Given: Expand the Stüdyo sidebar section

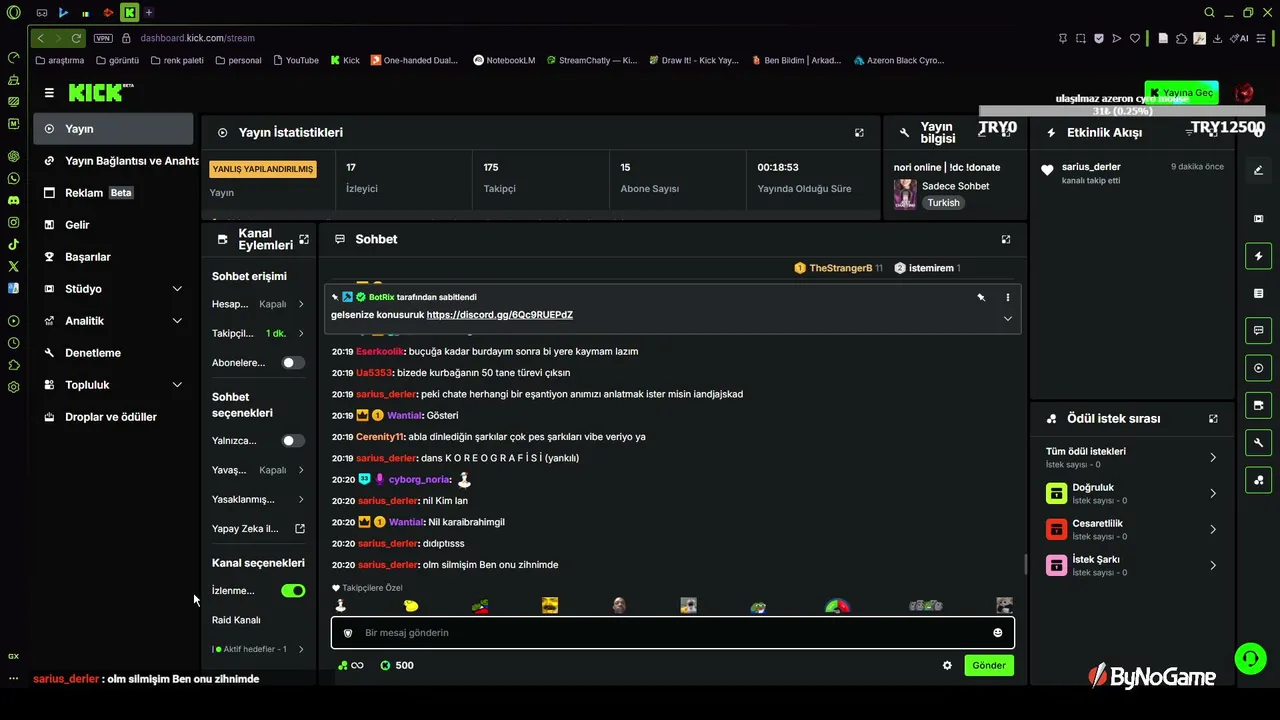Looking at the screenshot, I should pos(113,289).
